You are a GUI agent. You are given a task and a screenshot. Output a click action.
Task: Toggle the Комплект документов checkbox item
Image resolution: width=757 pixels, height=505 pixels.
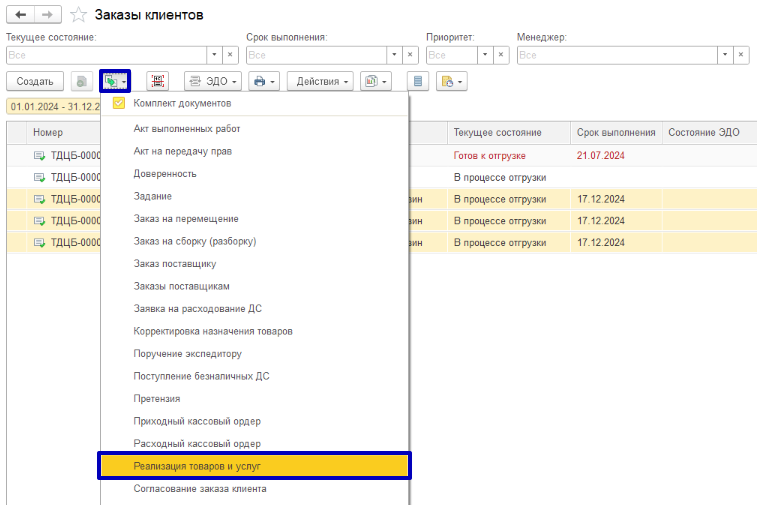click(x=119, y=103)
